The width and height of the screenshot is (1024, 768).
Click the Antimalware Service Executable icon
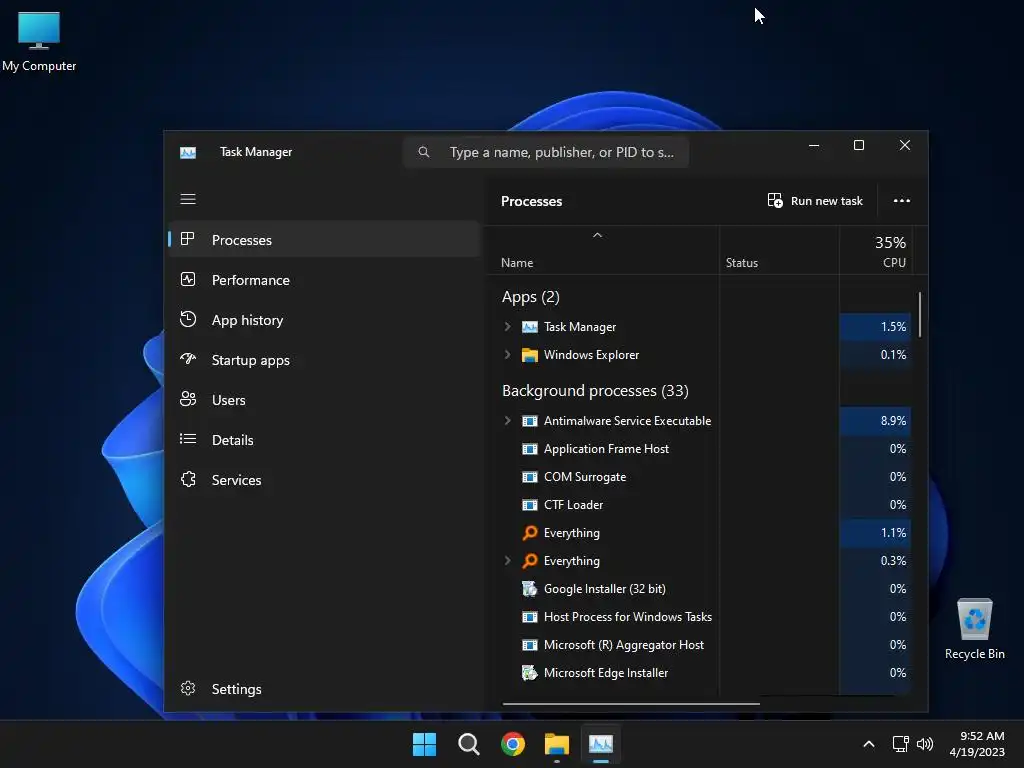tap(530, 421)
